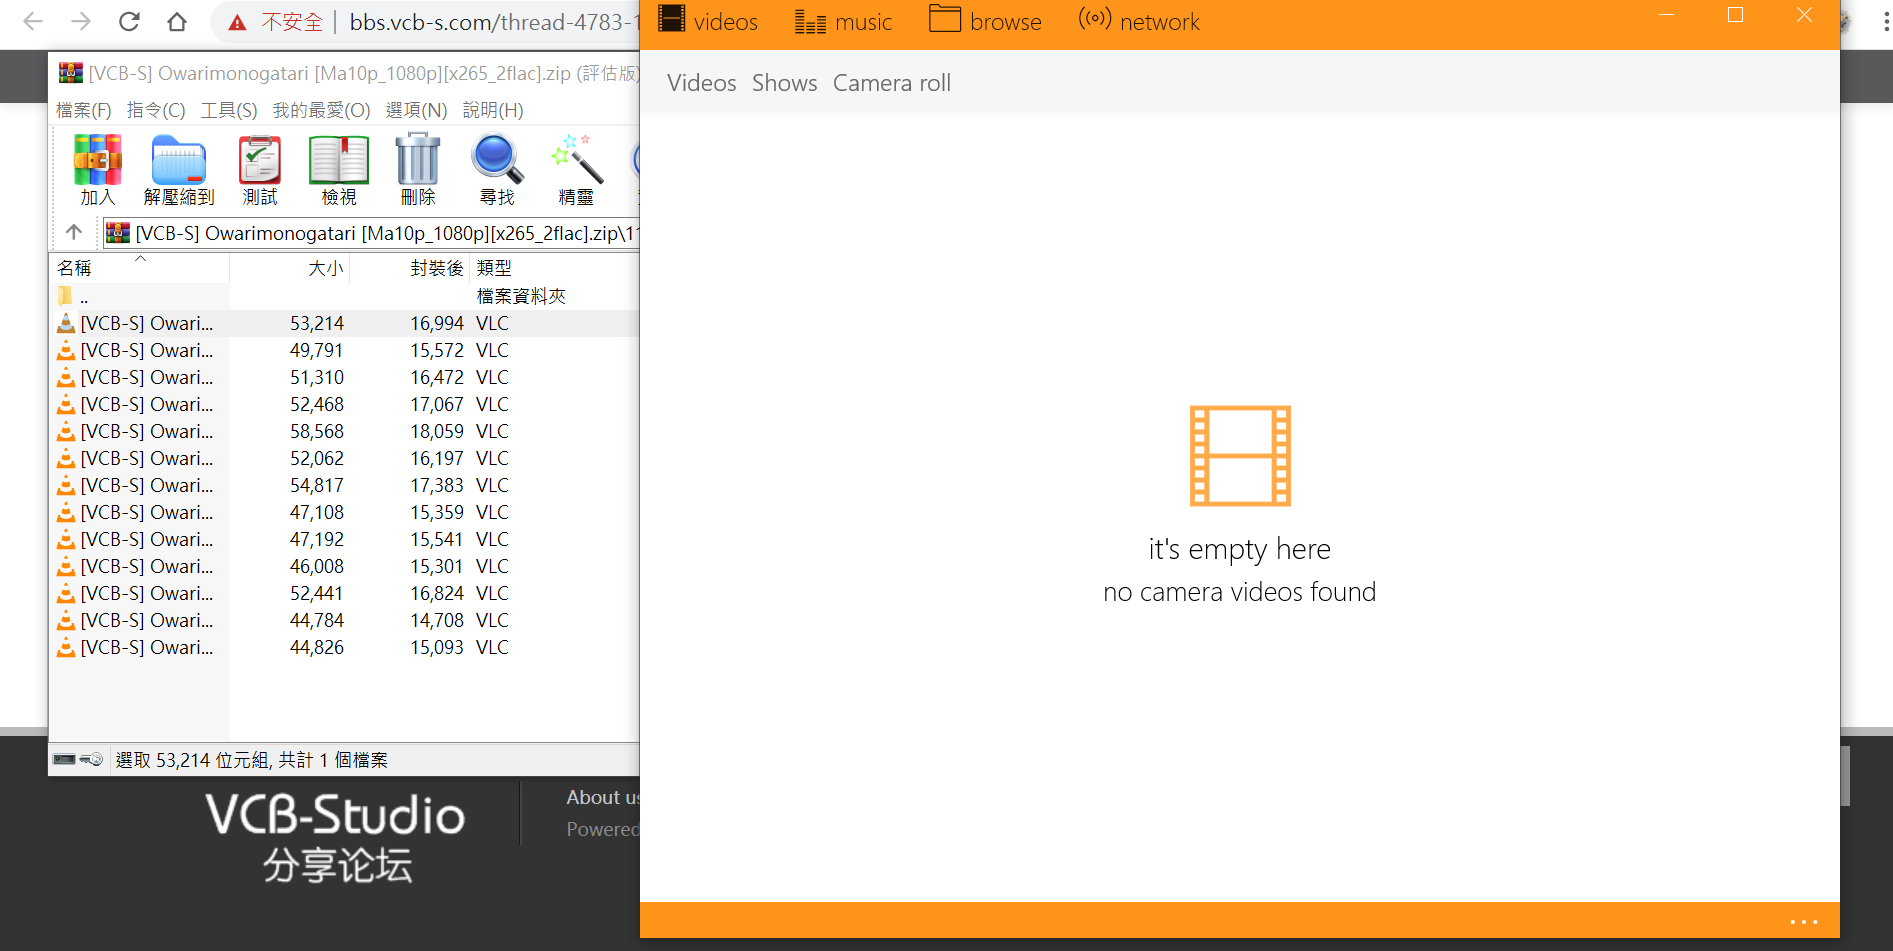Select the file sized 58,568

coord(344,431)
